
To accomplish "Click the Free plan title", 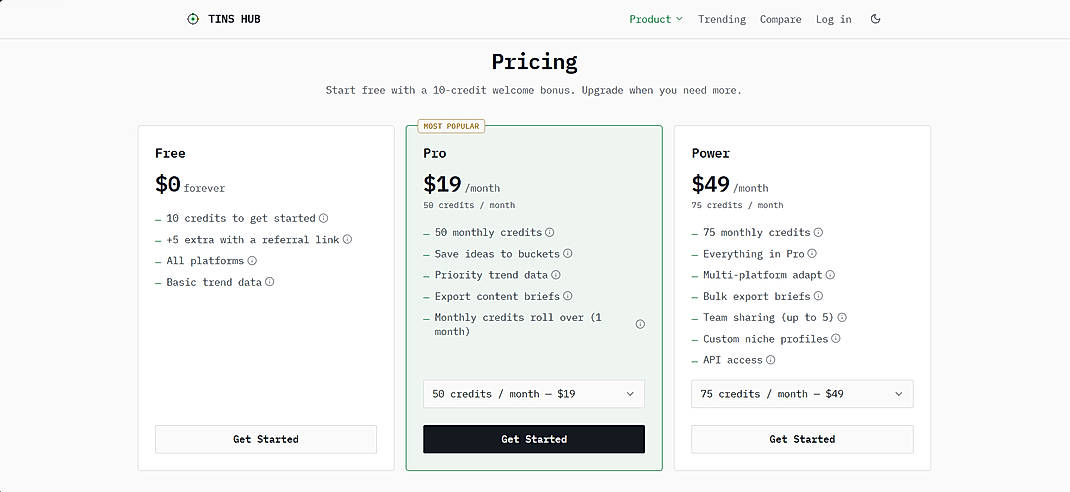I will [170, 154].
